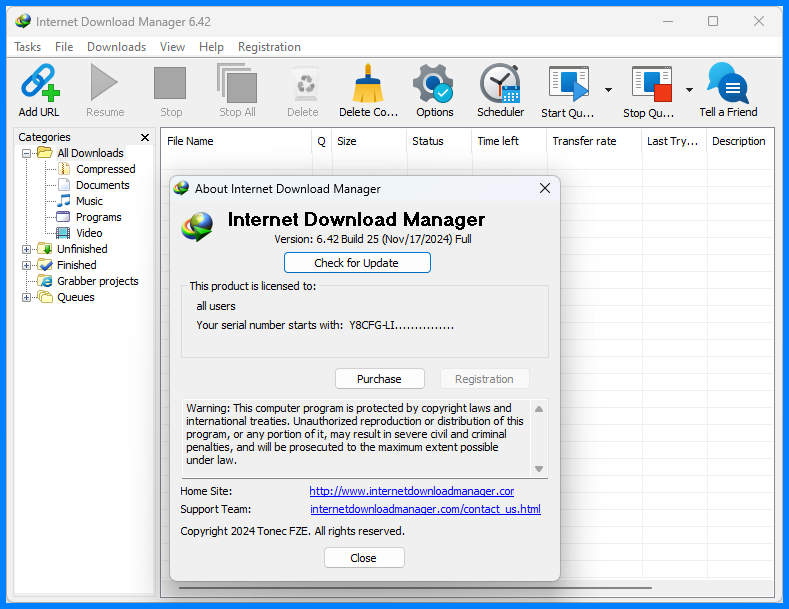Click the horizontal scrollbar of download list
The height and width of the screenshot is (609, 789).
point(415,587)
